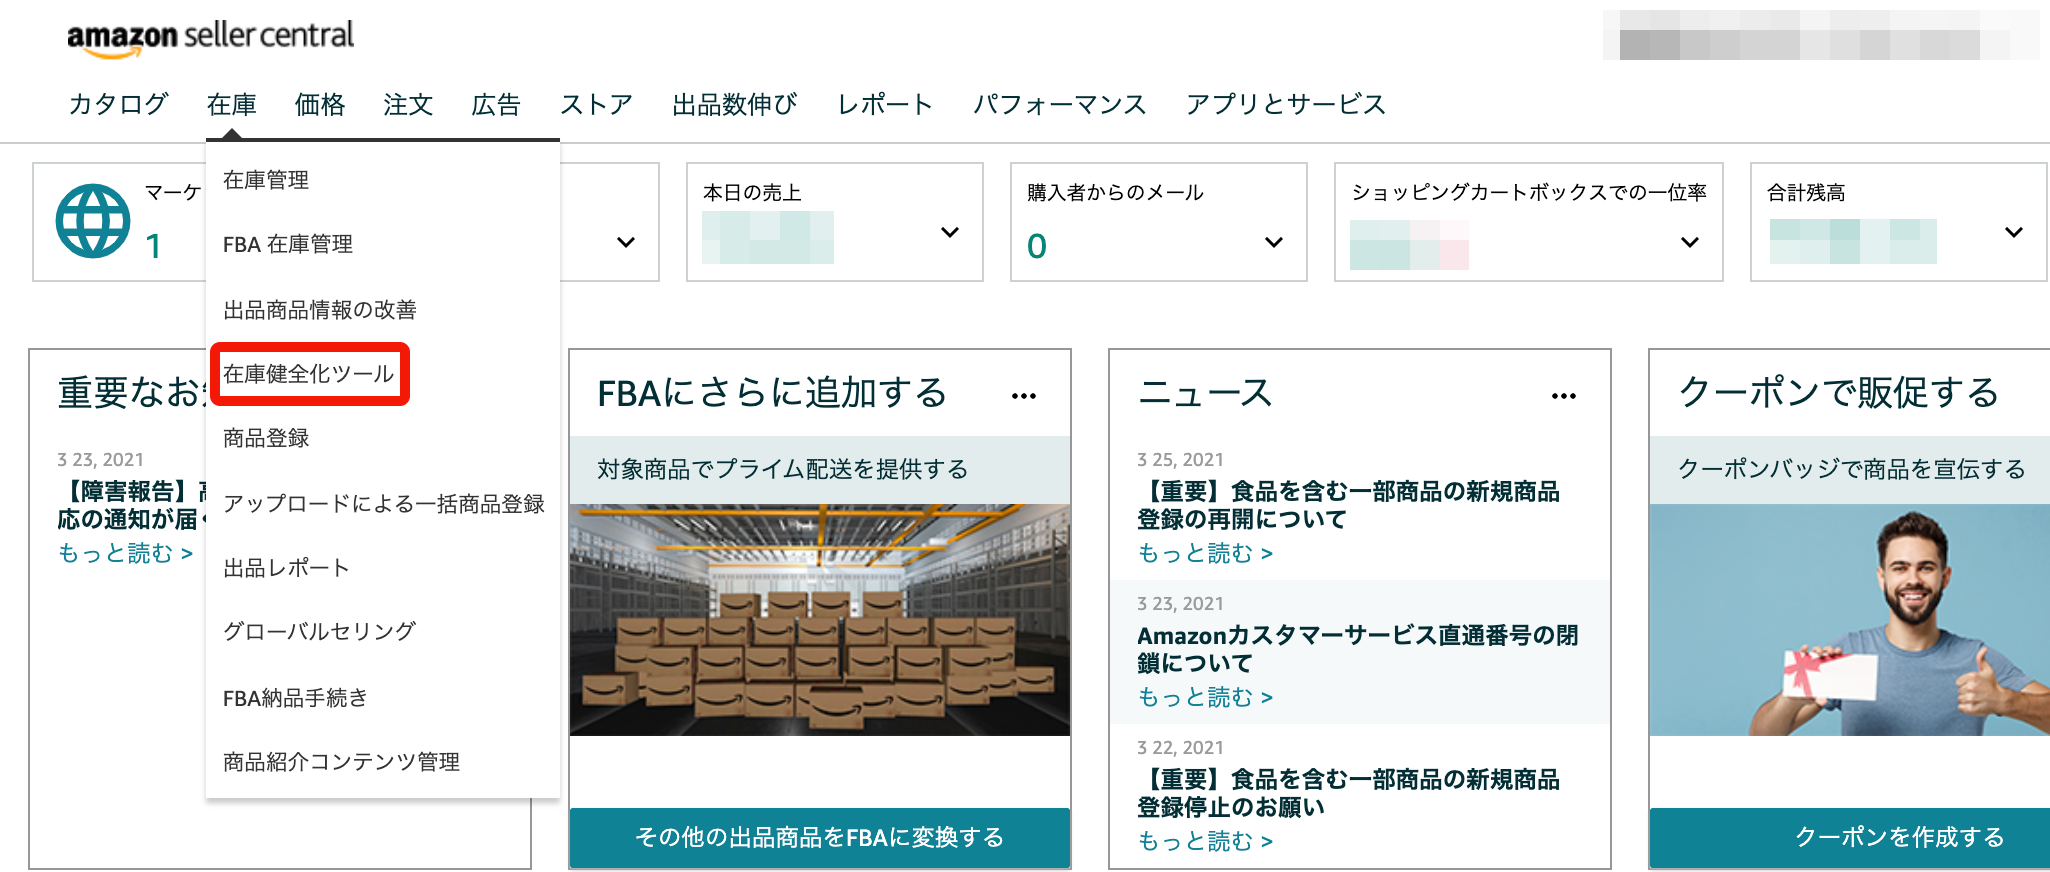Click the coupon man thumbs-up image

[1850, 620]
